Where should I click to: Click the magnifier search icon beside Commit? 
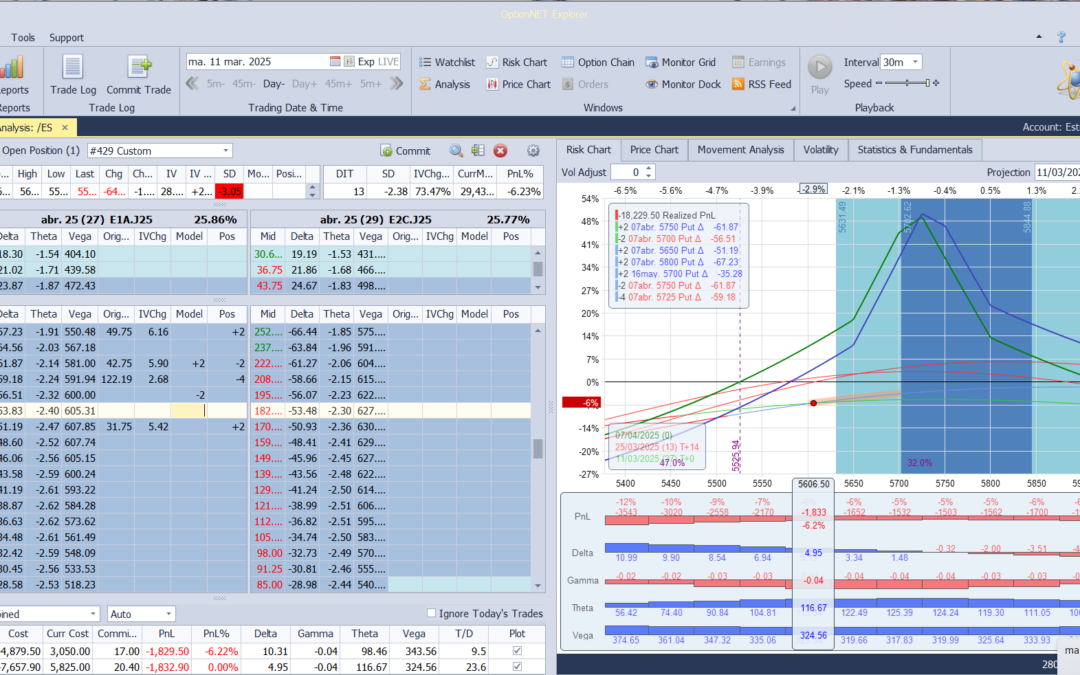point(456,151)
